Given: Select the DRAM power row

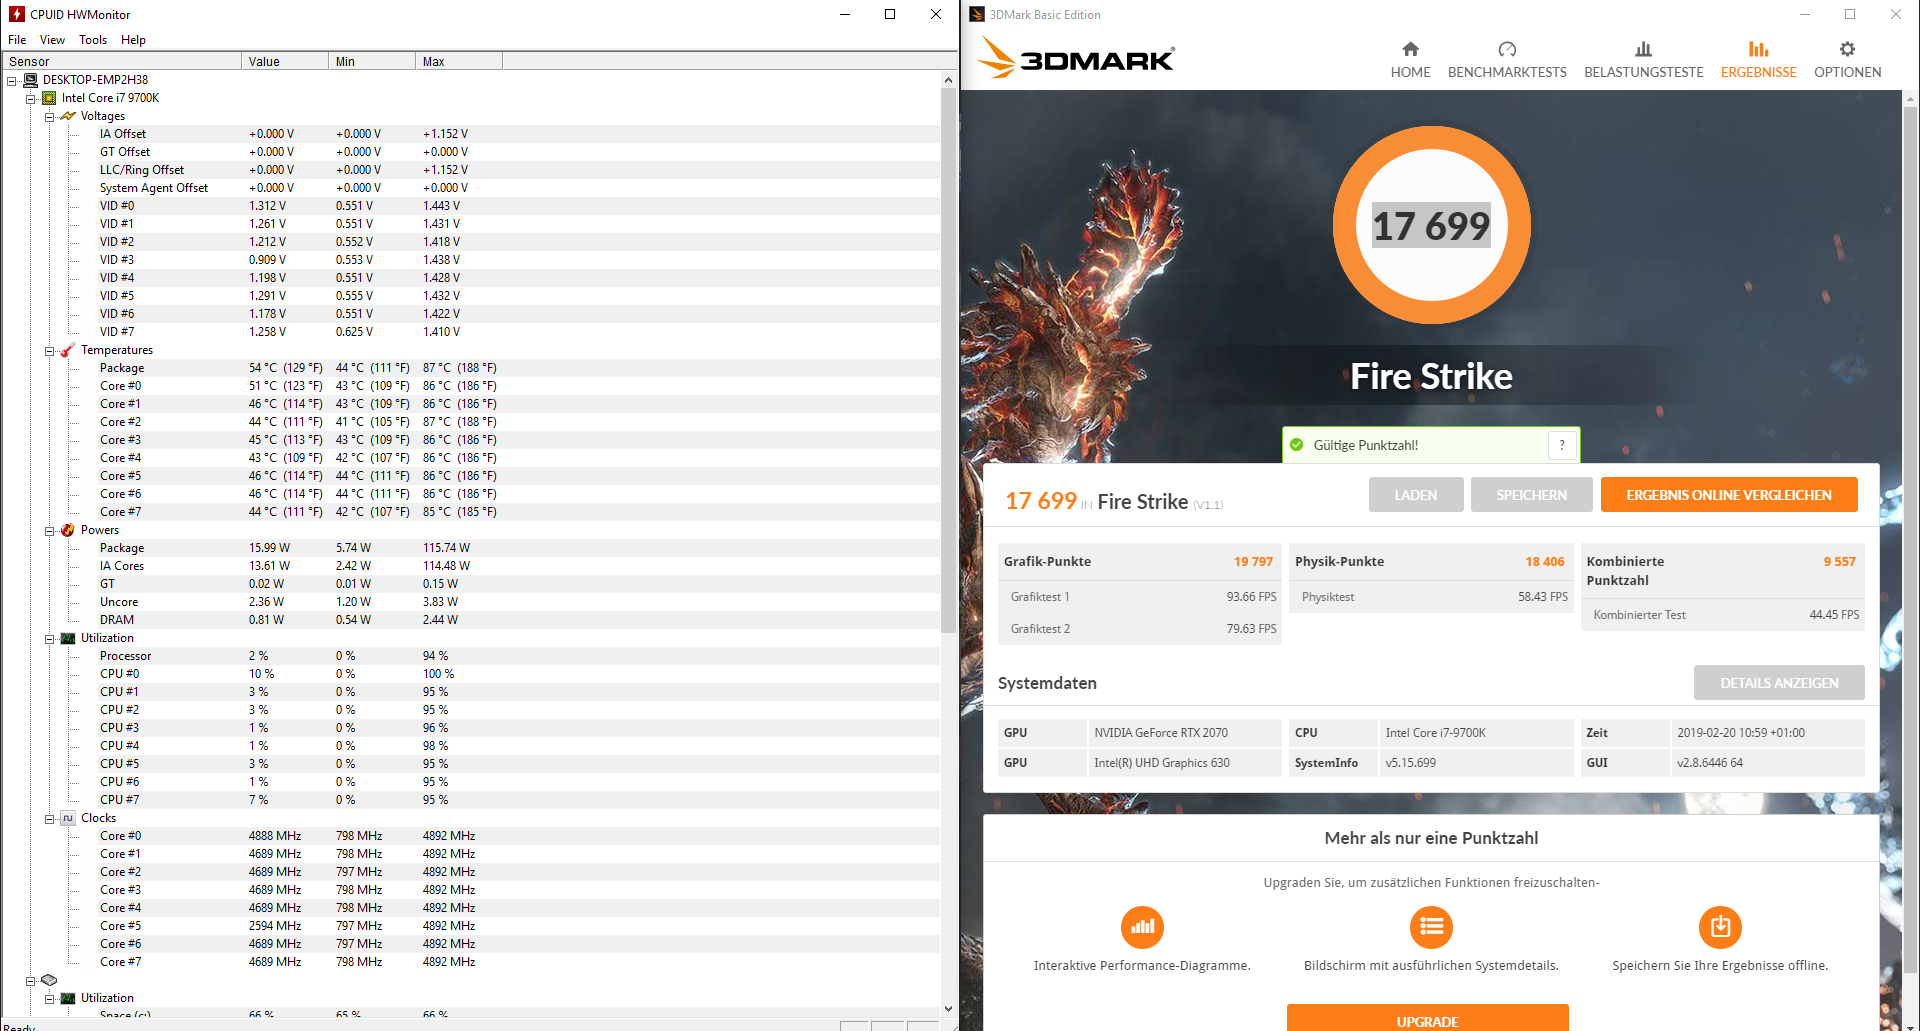Looking at the screenshot, I should click(470, 620).
